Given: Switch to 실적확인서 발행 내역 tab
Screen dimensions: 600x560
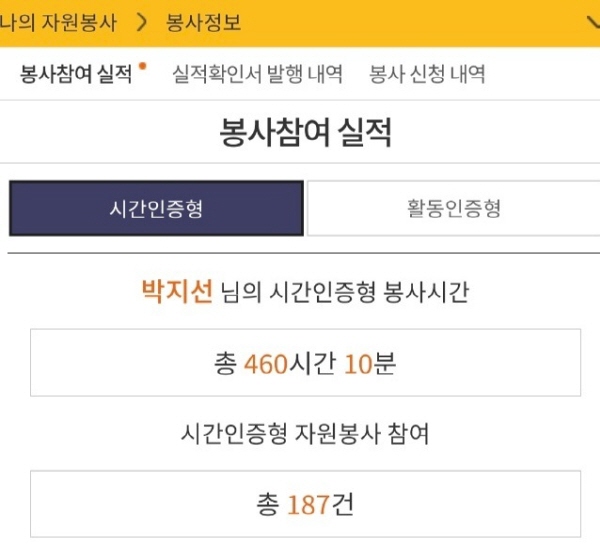Looking at the screenshot, I should (x=257, y=74).
